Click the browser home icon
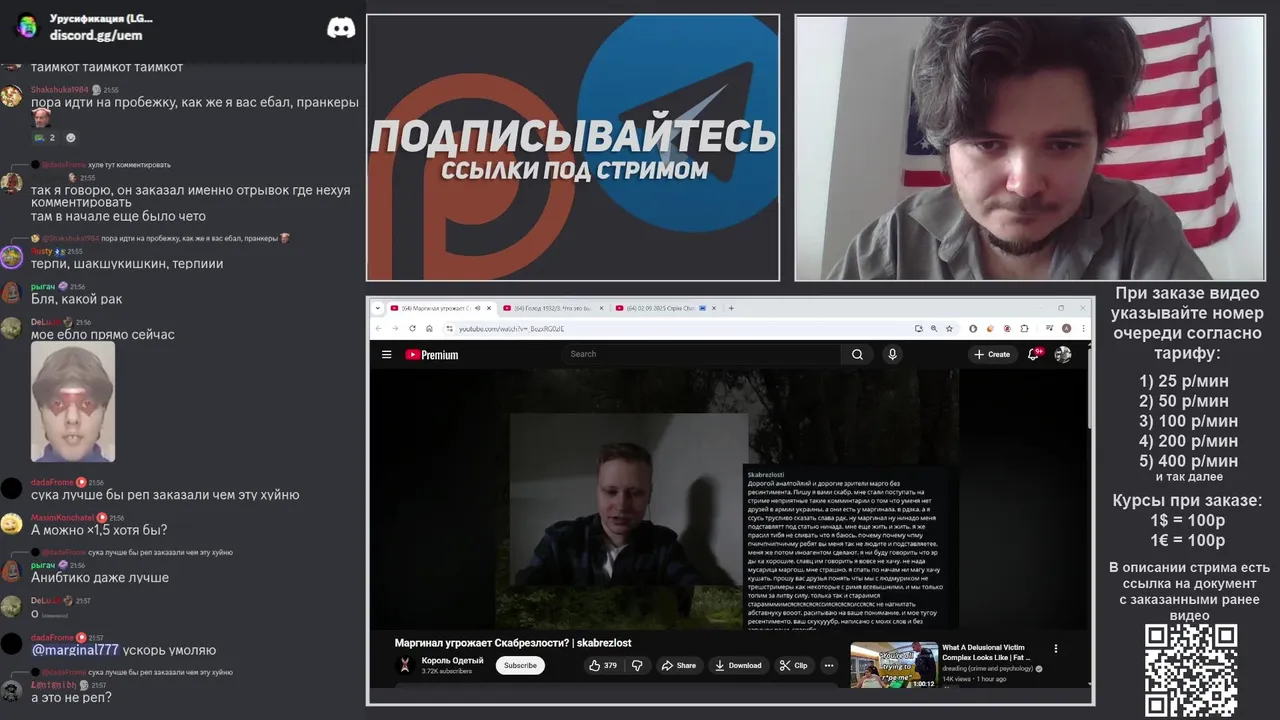The image size is (1280, 720). click(429, 328)
